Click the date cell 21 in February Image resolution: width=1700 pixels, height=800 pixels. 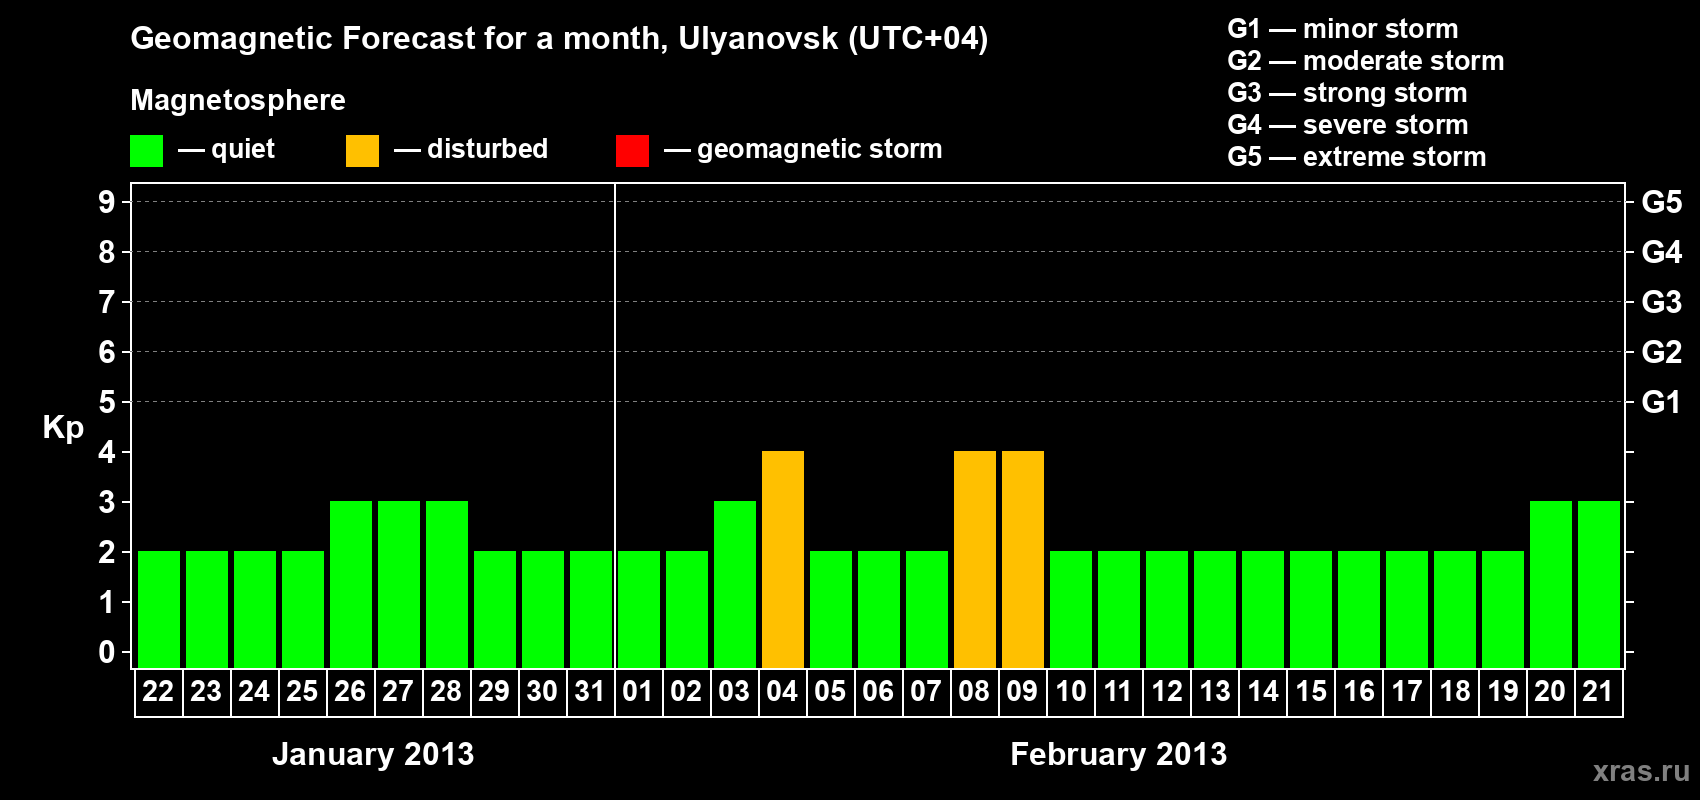pyautogui.click(x=1599, y=692)
